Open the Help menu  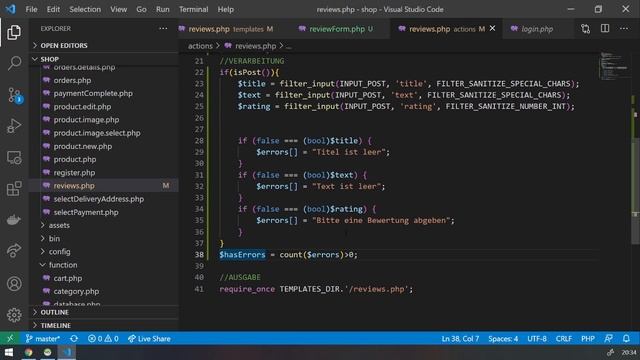(x=225, y=9)
